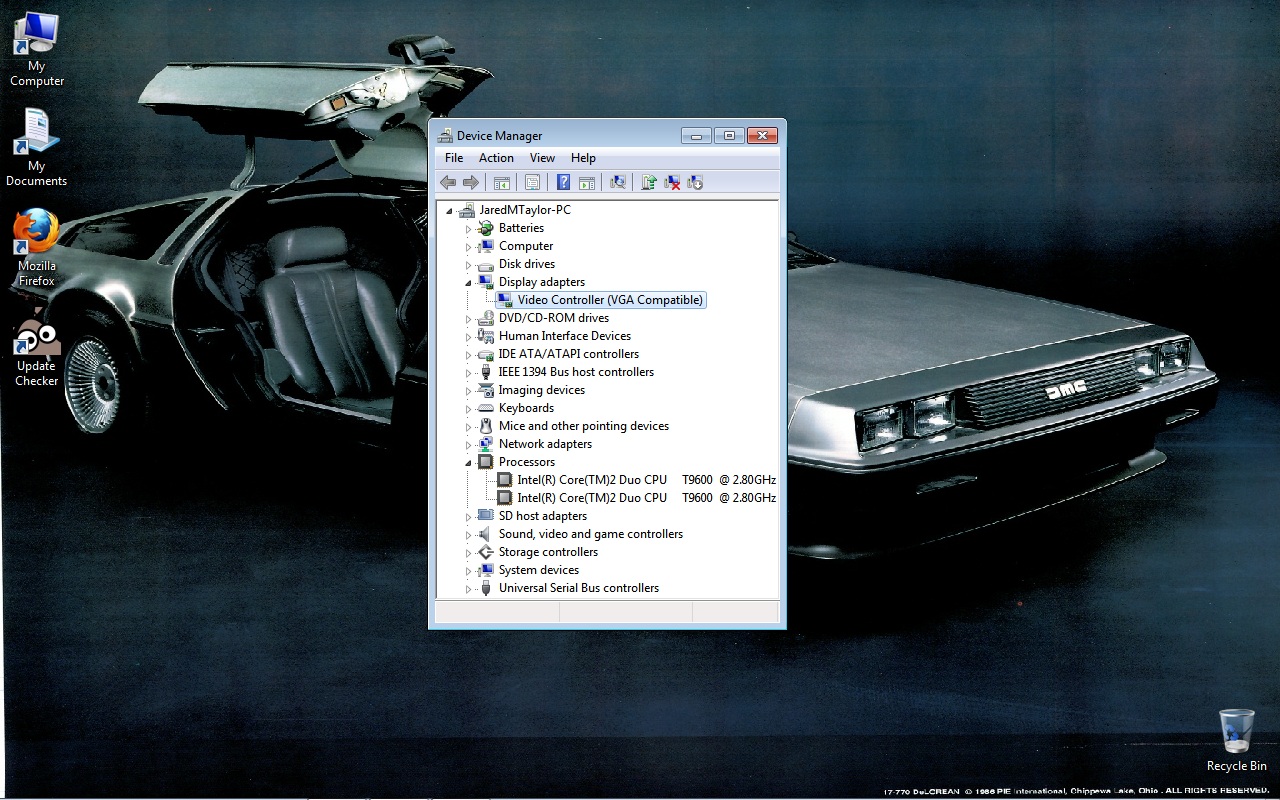Select the SD host adapters label
The image size is (1280, 800).
click(543, 516)
